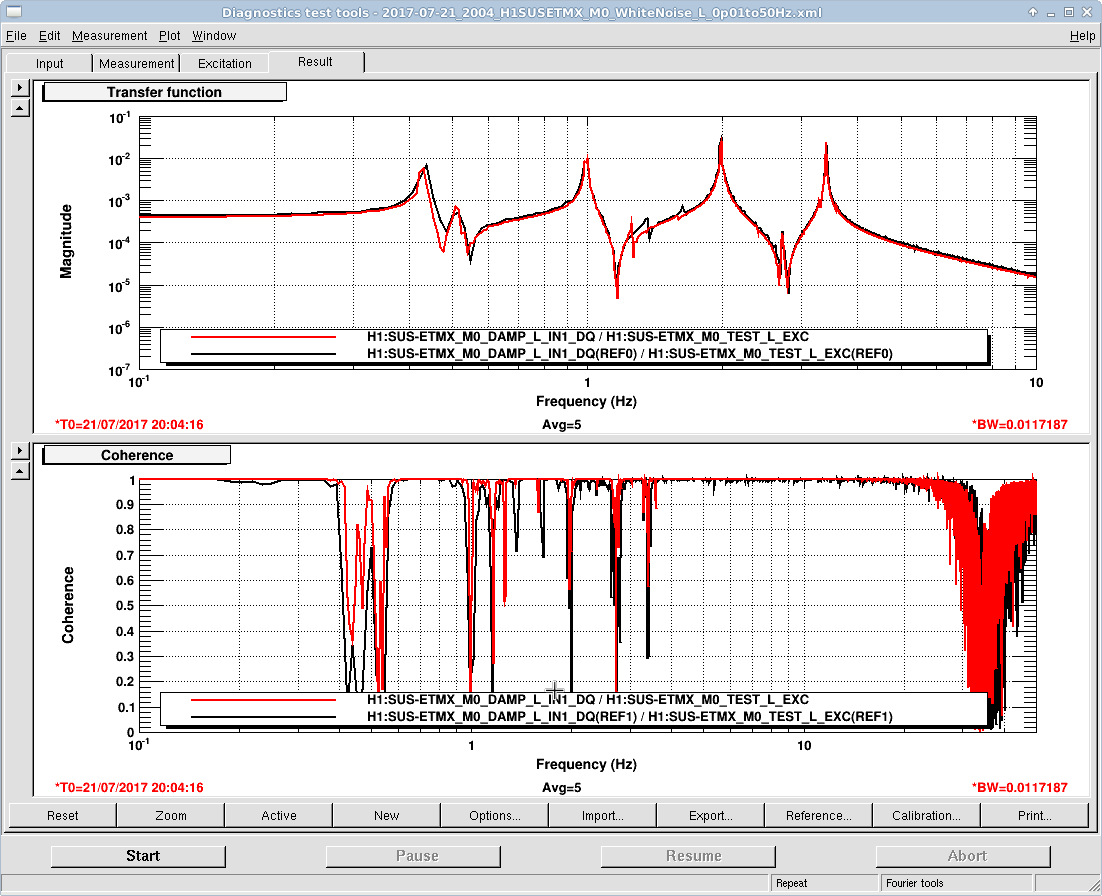Open the Window menu
The image size is (1102, 896).
tap(214, 36)
